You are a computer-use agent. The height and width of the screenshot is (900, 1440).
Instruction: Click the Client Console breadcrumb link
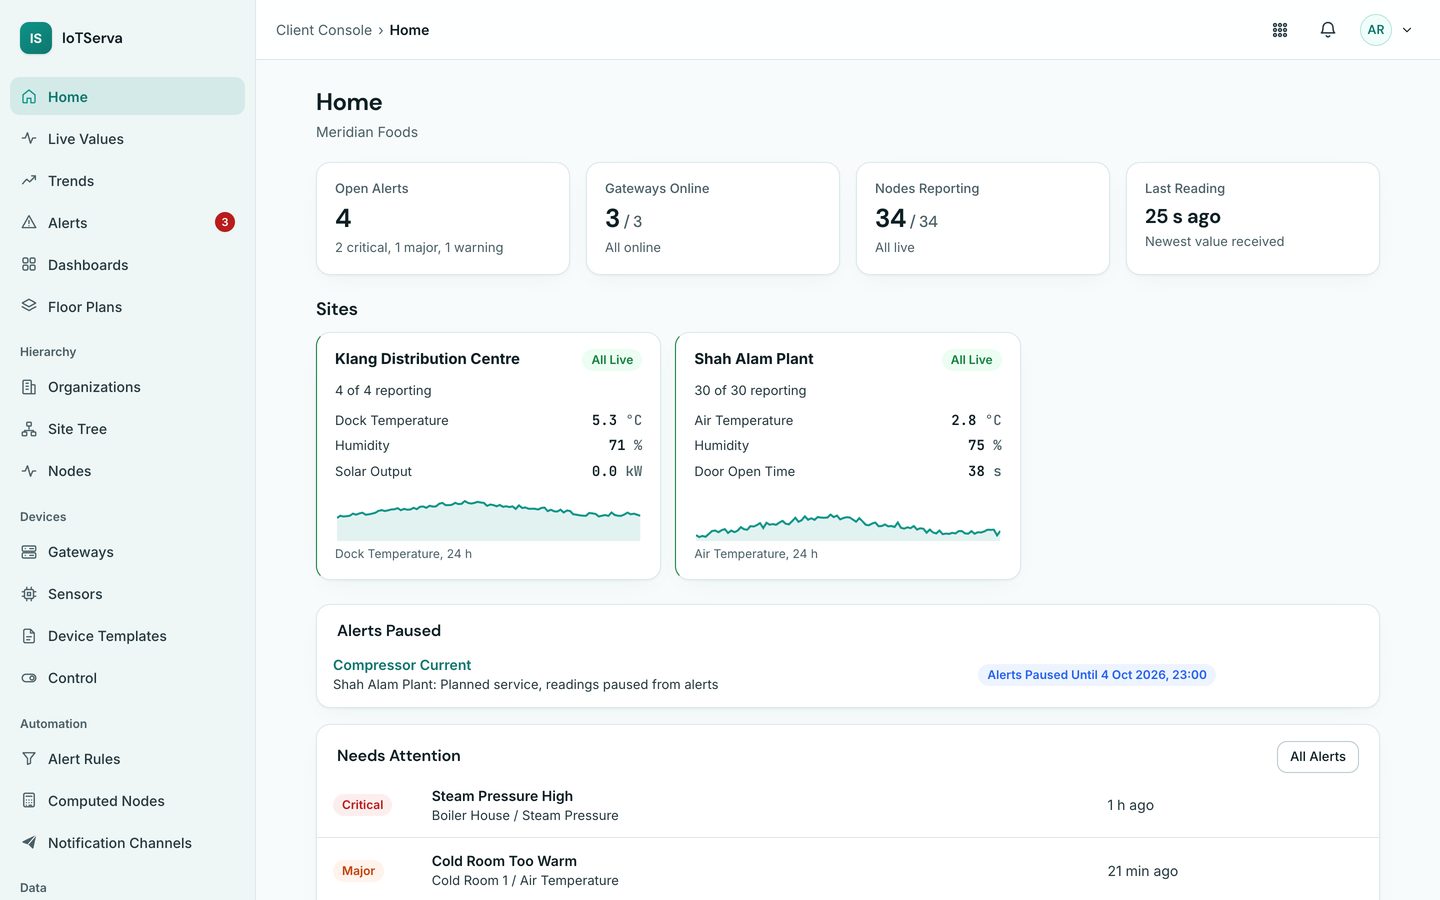pos(324,30)
